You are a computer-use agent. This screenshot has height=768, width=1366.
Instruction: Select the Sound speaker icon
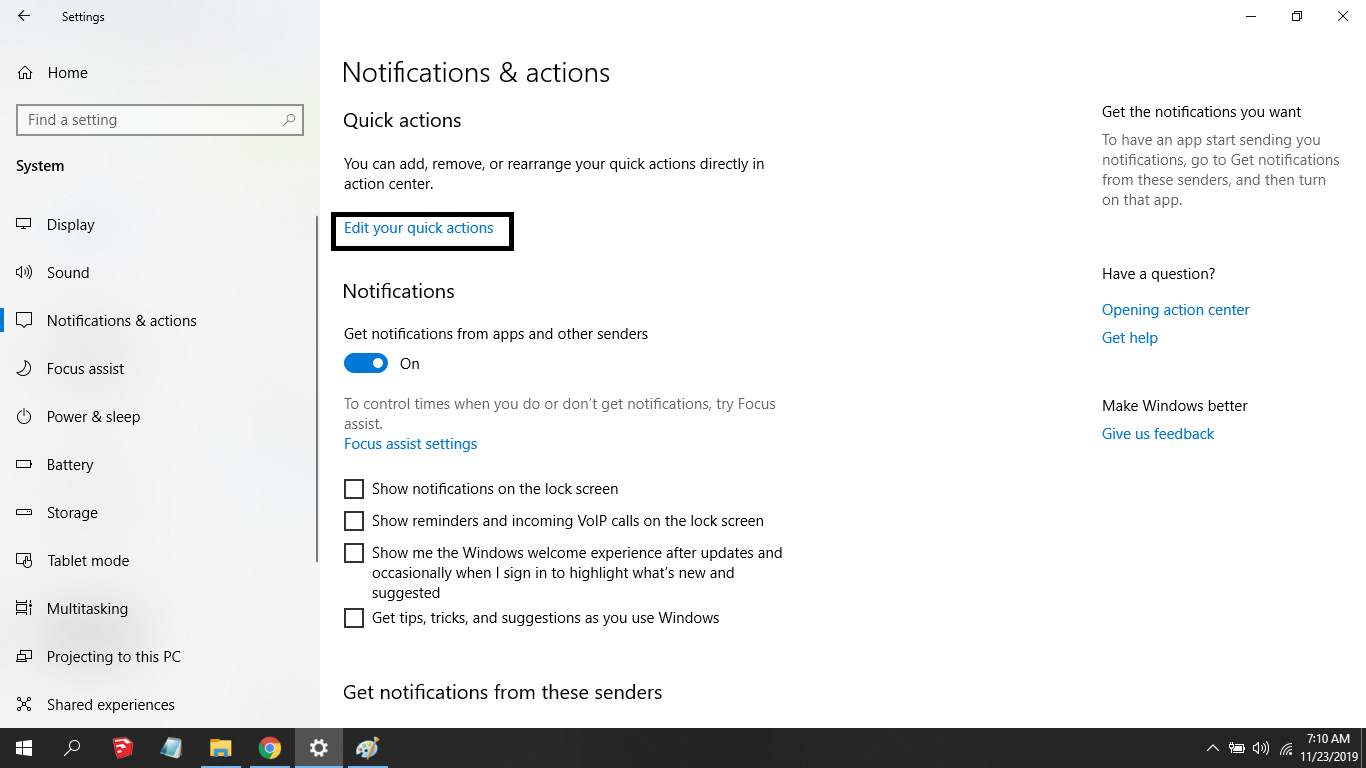tap(25, 273)
